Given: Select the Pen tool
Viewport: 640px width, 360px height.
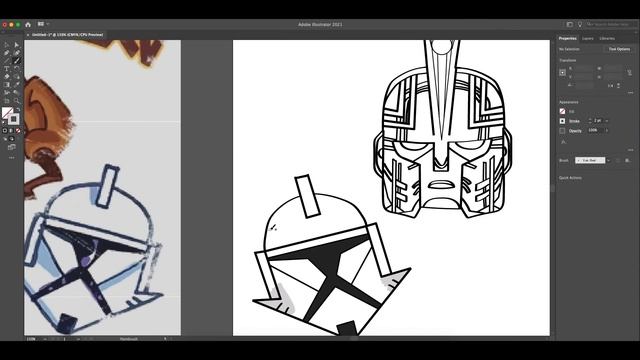Looking at the screenshot, I should [x=6, y=53].
